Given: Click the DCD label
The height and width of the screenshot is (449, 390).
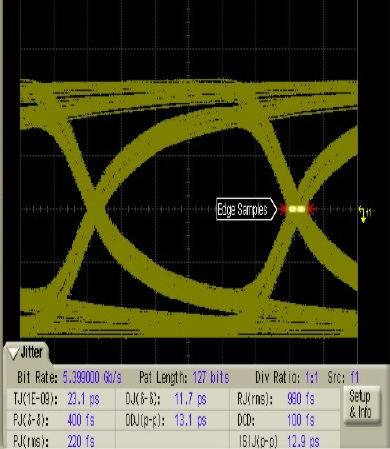Looking at the screenshot, I should click(x=246, y=420).
